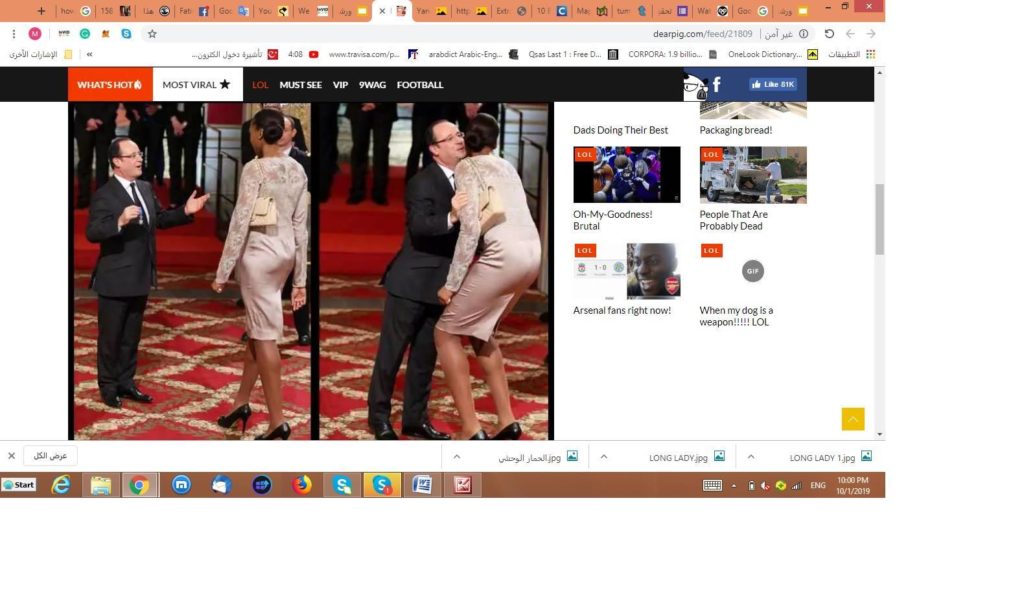Open Firefox from the taskbar
The height and width of the screenshot is (599, 1024).
click(x=302, y=485)
